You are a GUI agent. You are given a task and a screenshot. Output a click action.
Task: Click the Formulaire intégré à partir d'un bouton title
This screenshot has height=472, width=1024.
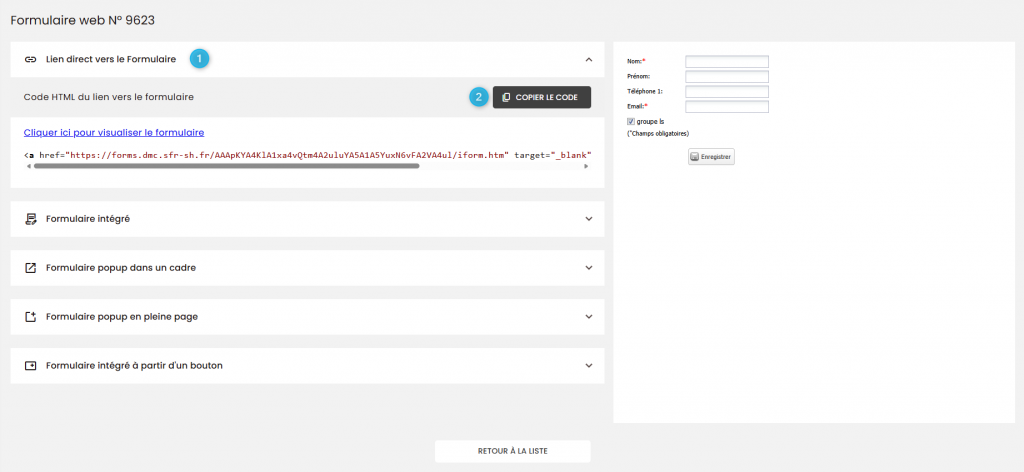coord(135,366)
